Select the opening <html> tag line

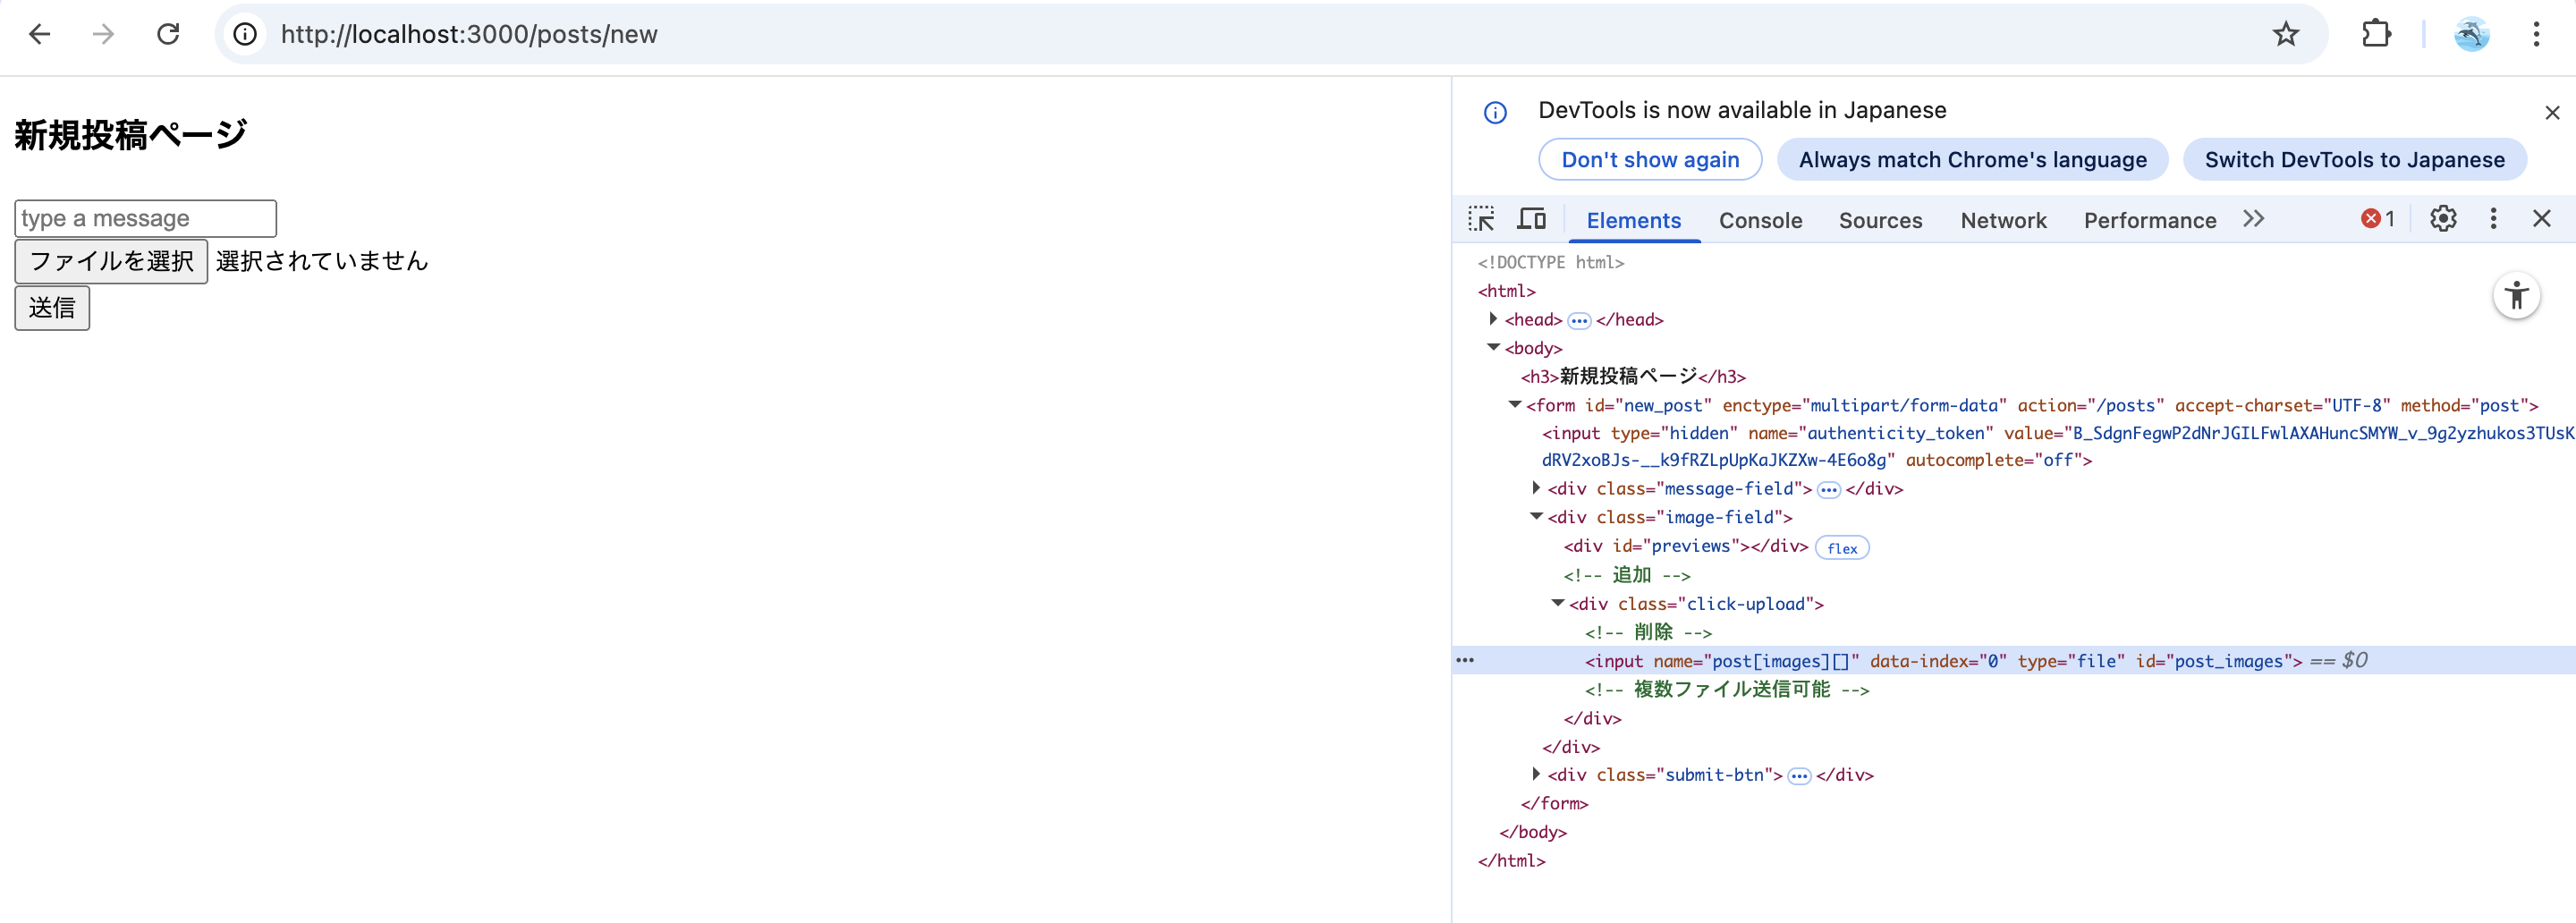1506,291
